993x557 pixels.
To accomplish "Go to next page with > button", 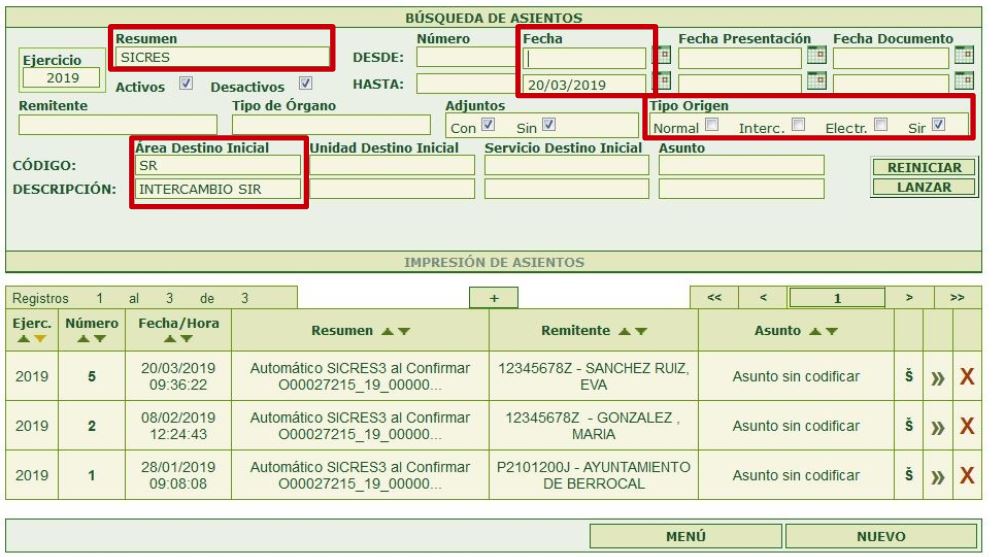I will (x=909, y=297).
